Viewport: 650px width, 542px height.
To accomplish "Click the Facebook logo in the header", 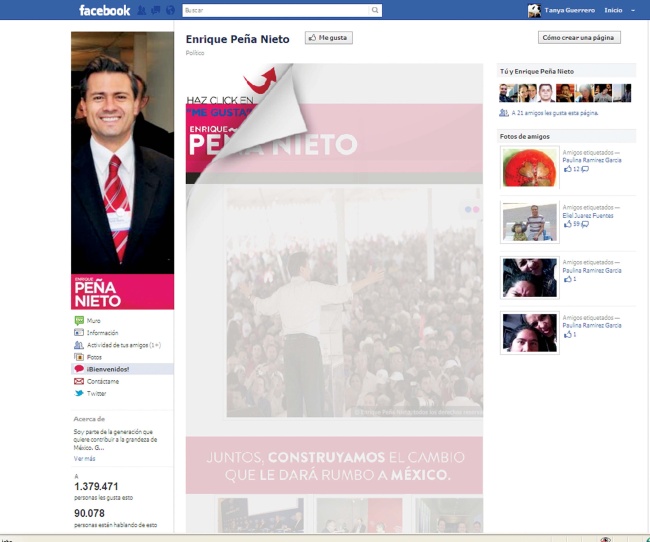I will (x=104, y=10).
